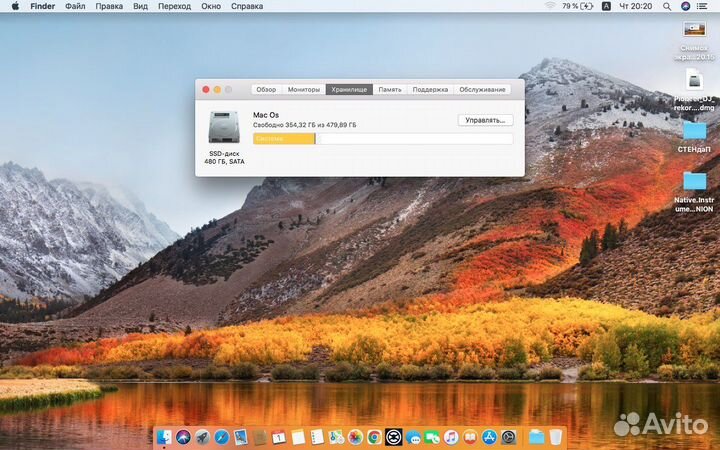Switch to the Память tab
Viewport: 720px width, 450px height.
pos(390,89)
